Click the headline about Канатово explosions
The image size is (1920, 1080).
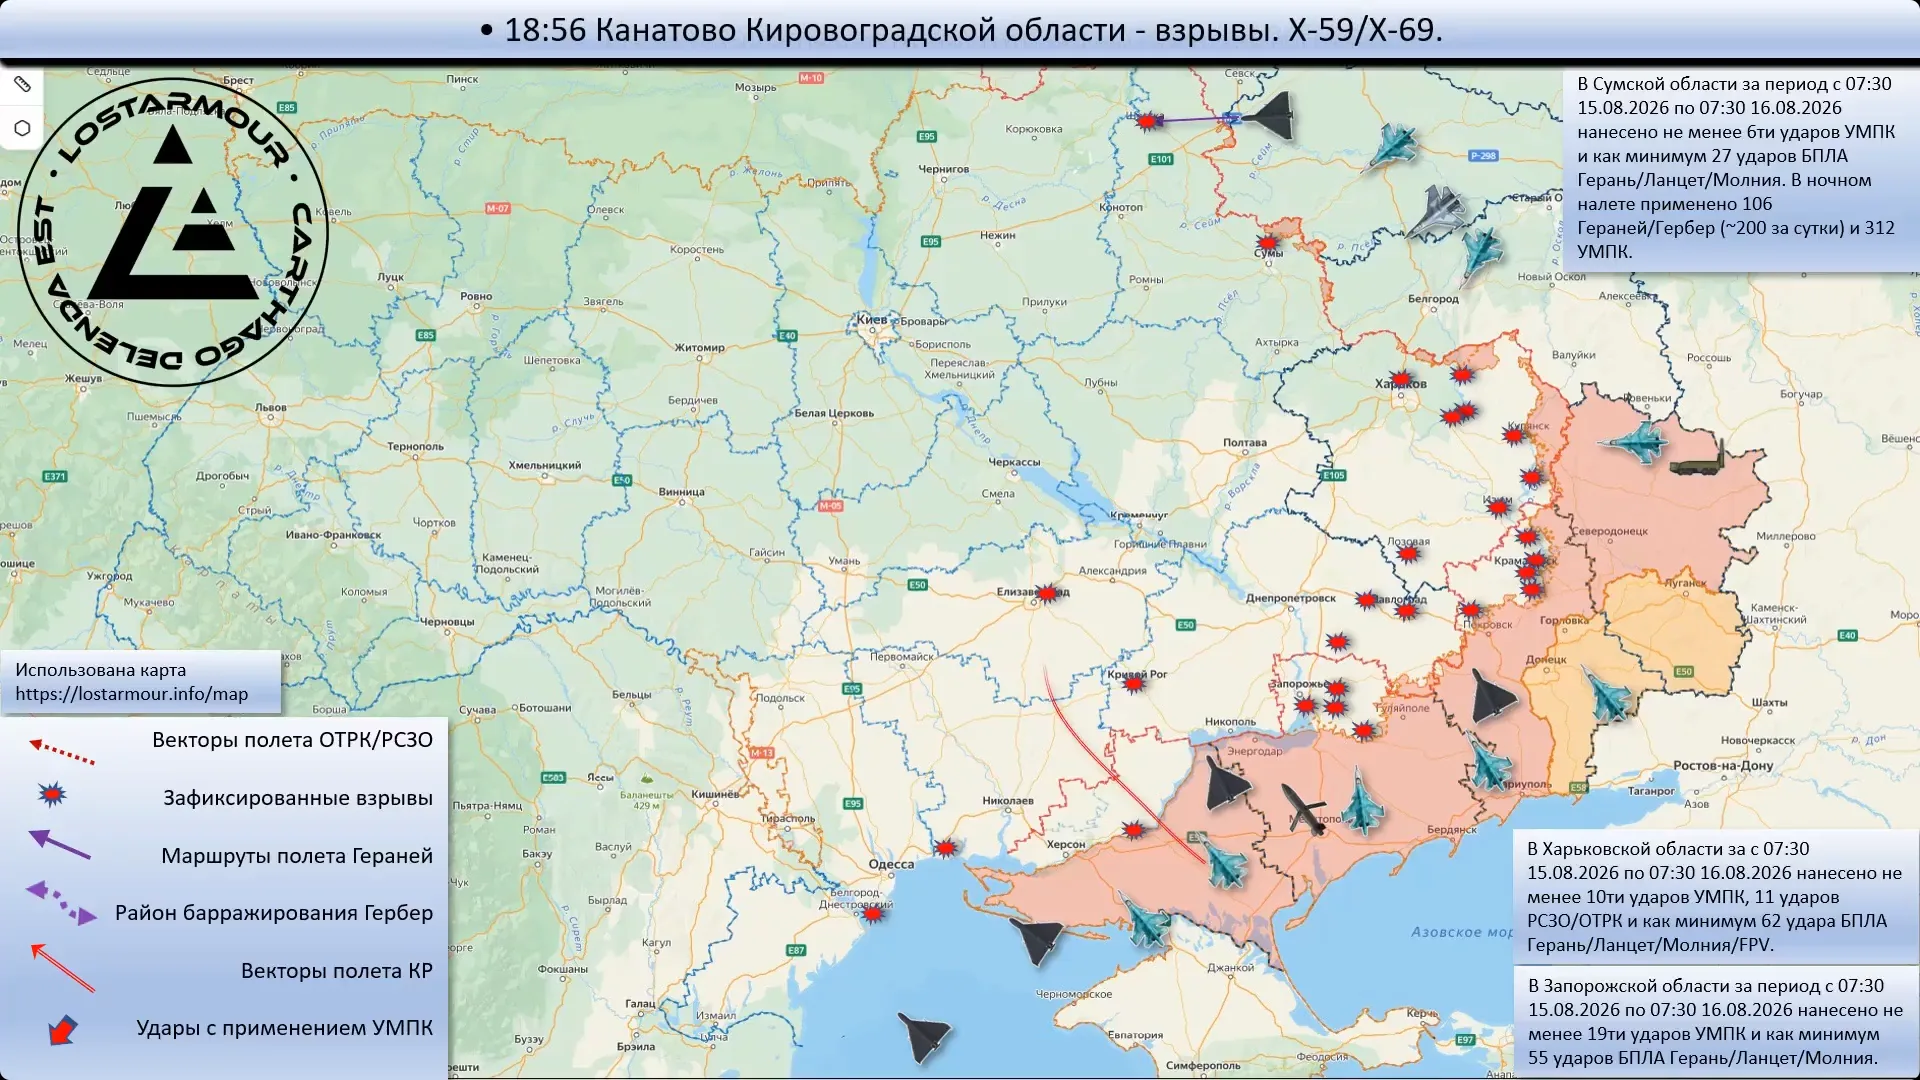tap(961, 30)
